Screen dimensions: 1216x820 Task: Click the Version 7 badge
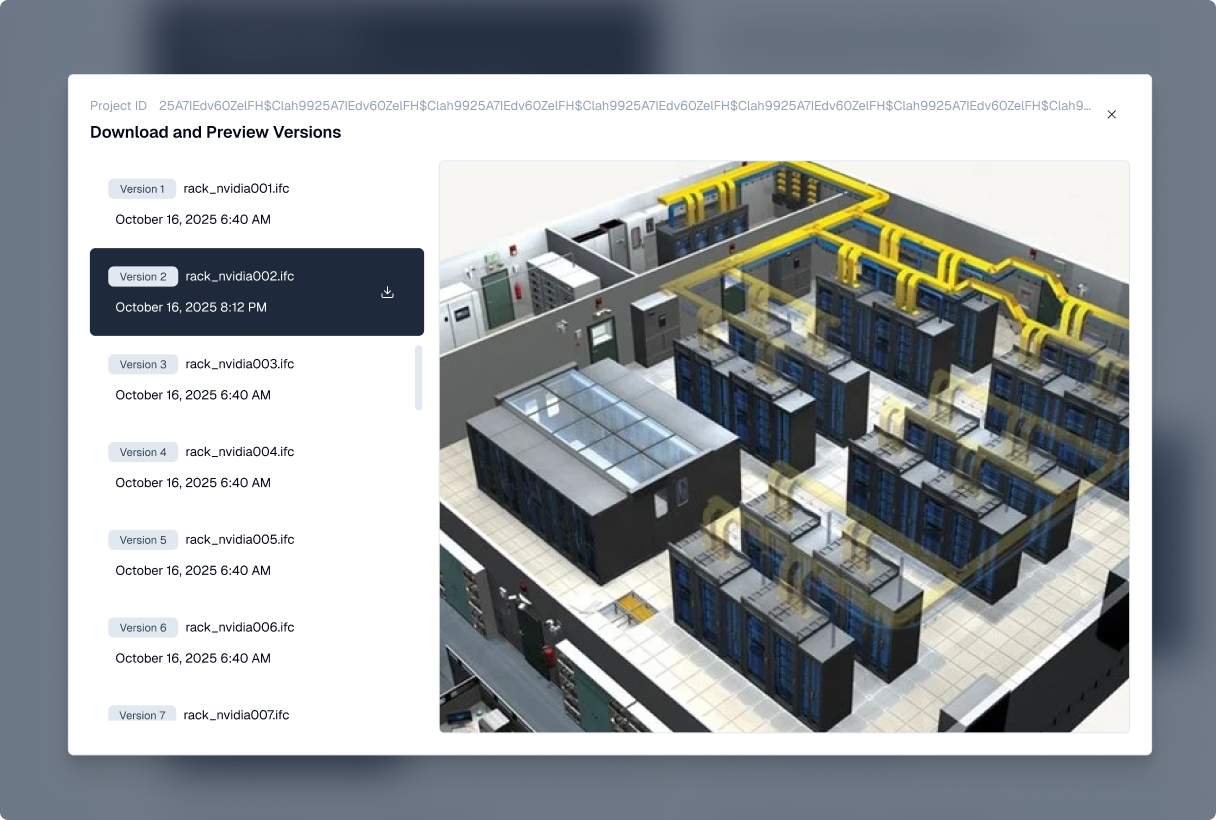142,715
